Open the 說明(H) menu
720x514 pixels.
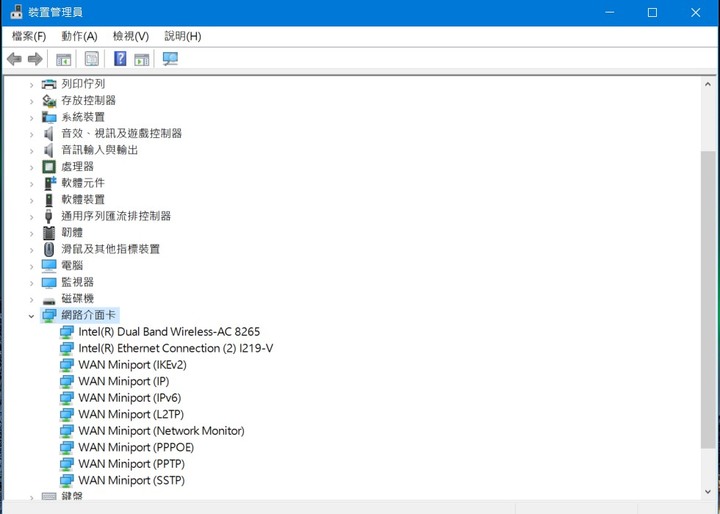pos(183,36)
